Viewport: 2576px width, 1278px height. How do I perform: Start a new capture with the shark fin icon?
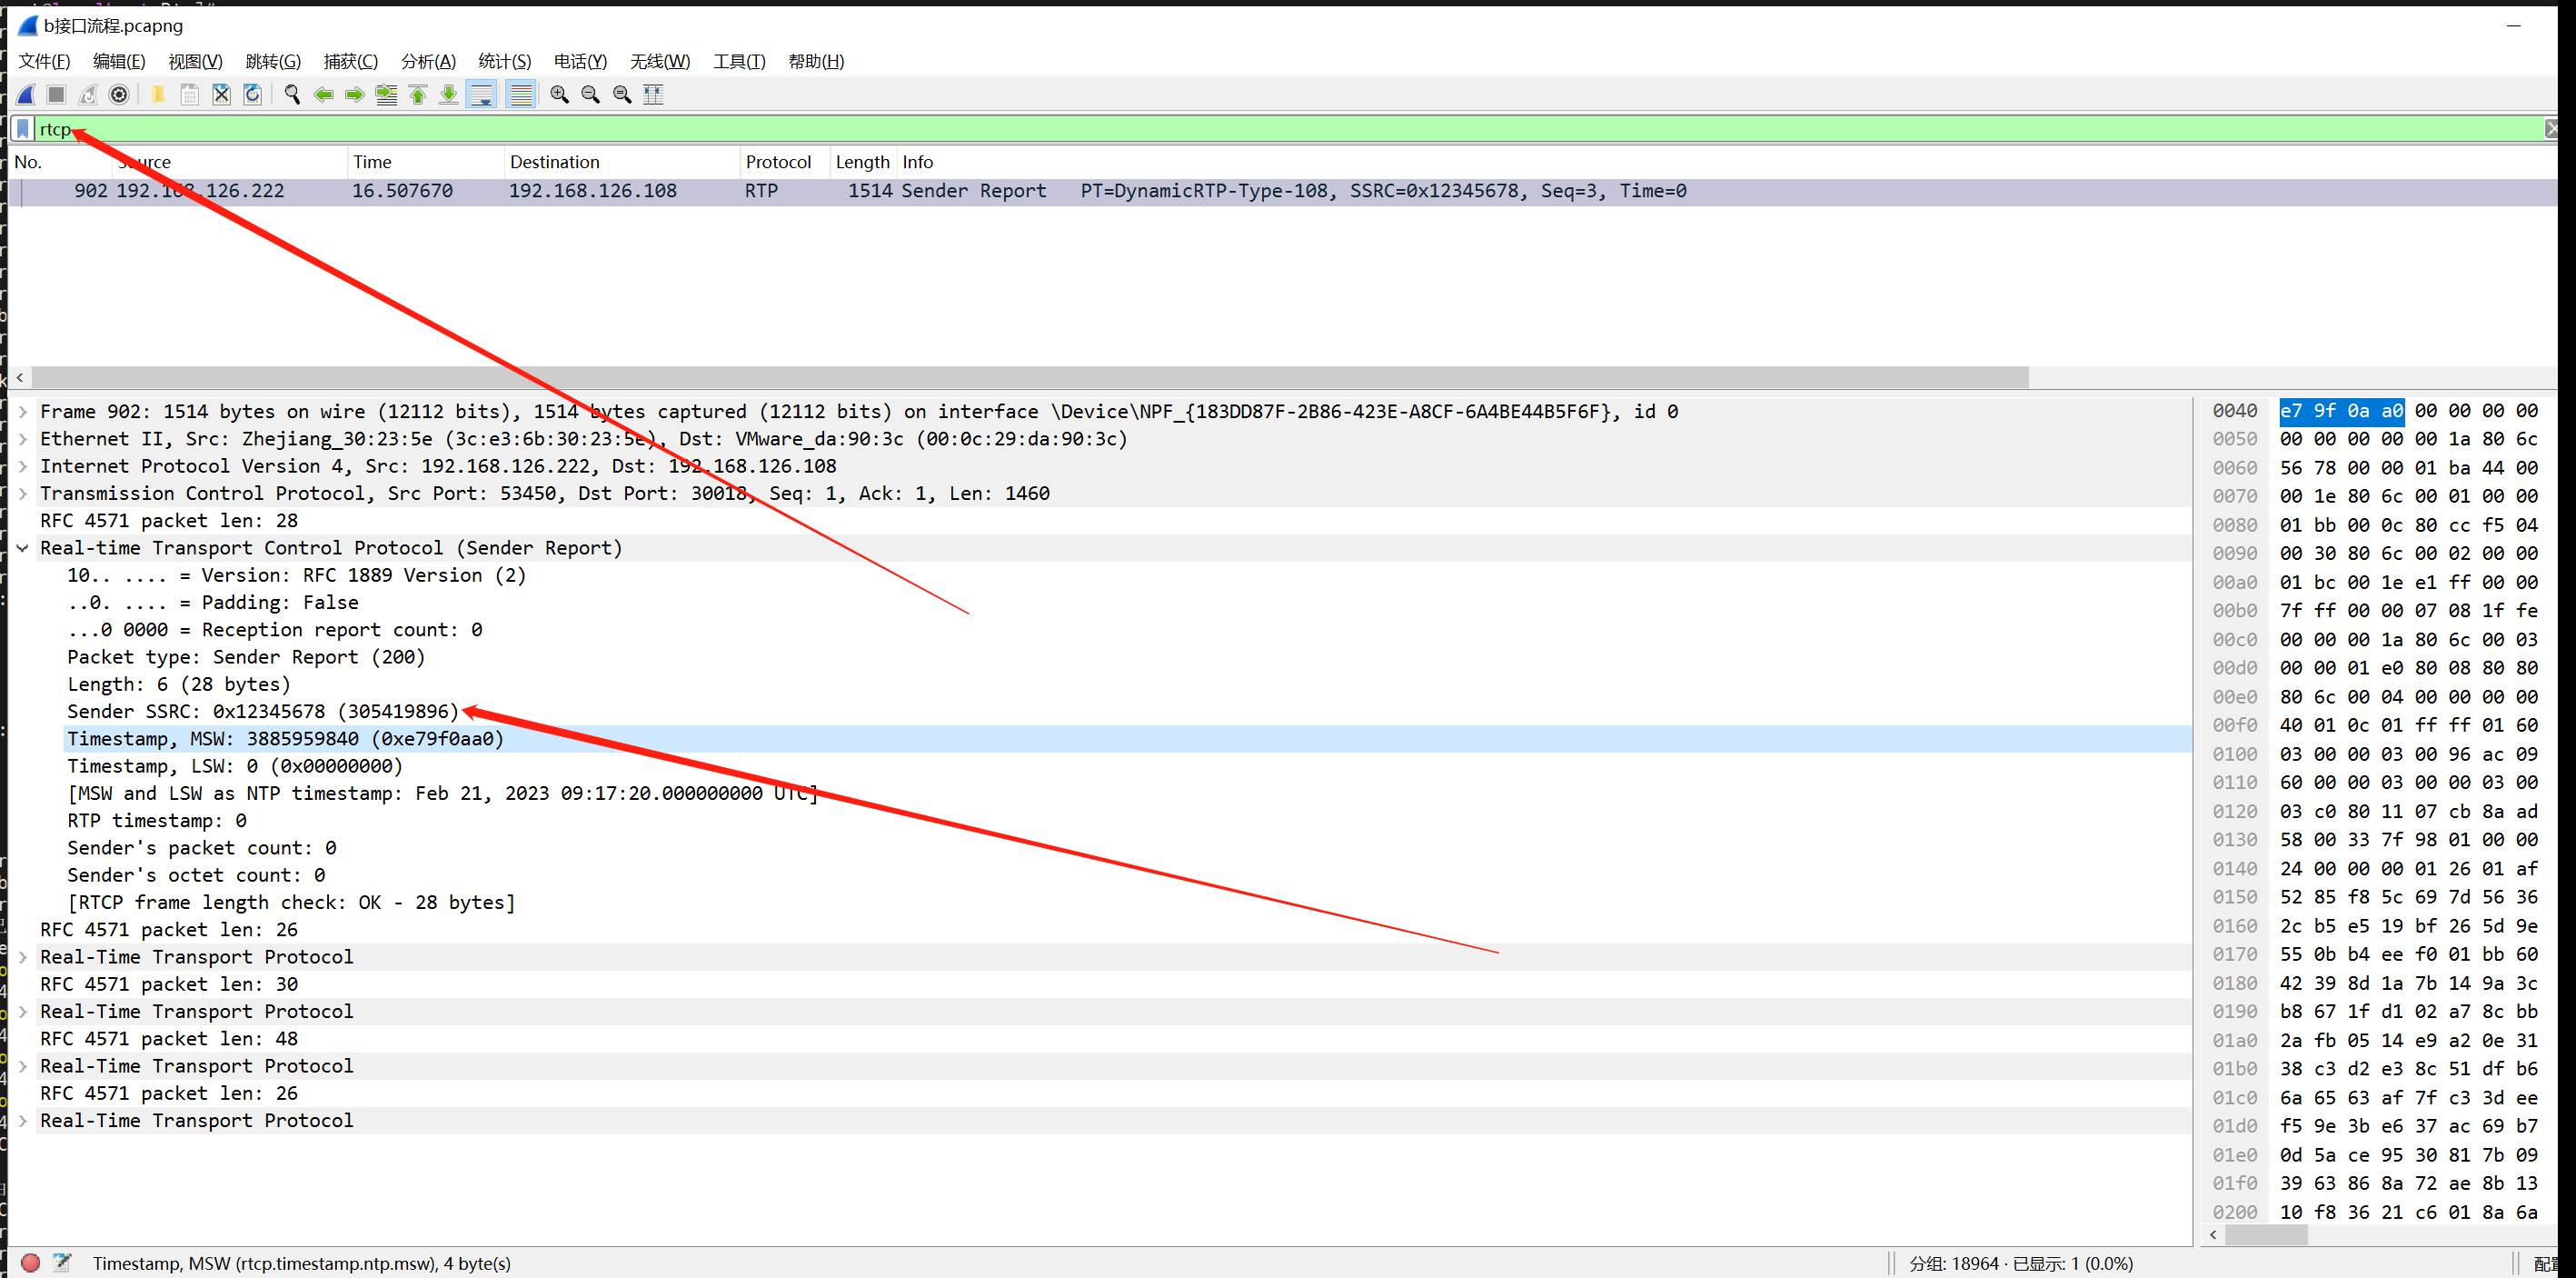27,94
